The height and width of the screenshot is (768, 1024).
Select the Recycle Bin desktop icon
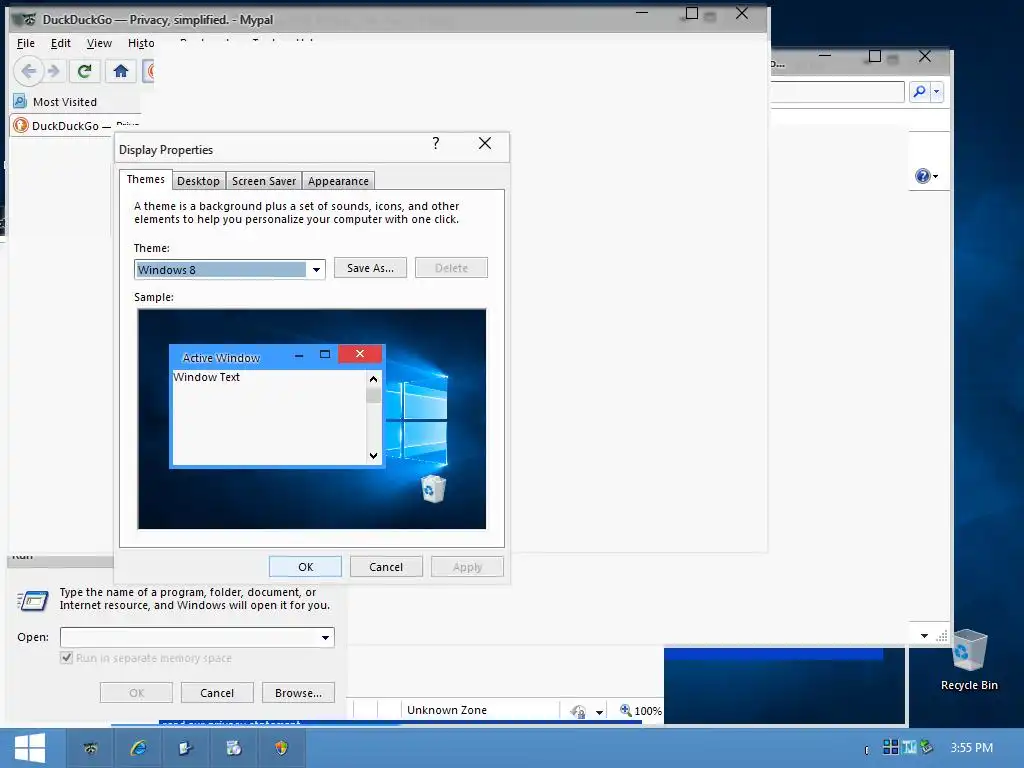click(x=969, y=660)
